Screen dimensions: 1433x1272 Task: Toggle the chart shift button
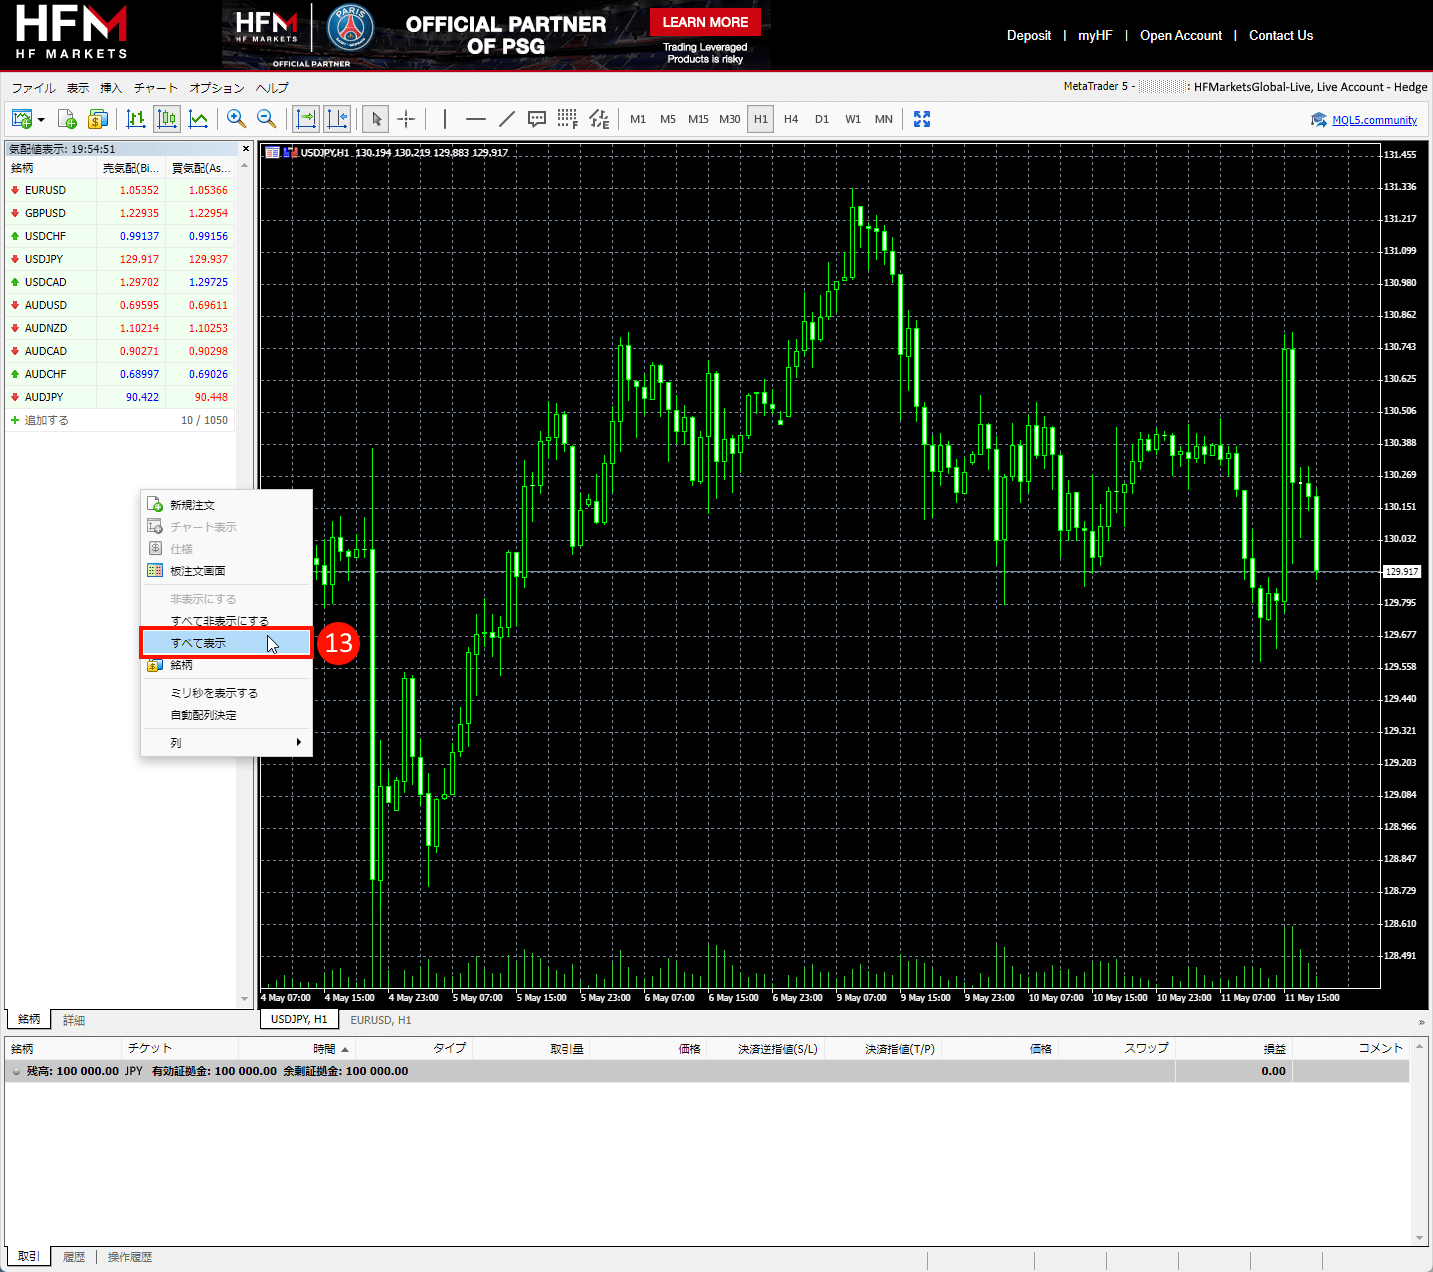(337, 119)
